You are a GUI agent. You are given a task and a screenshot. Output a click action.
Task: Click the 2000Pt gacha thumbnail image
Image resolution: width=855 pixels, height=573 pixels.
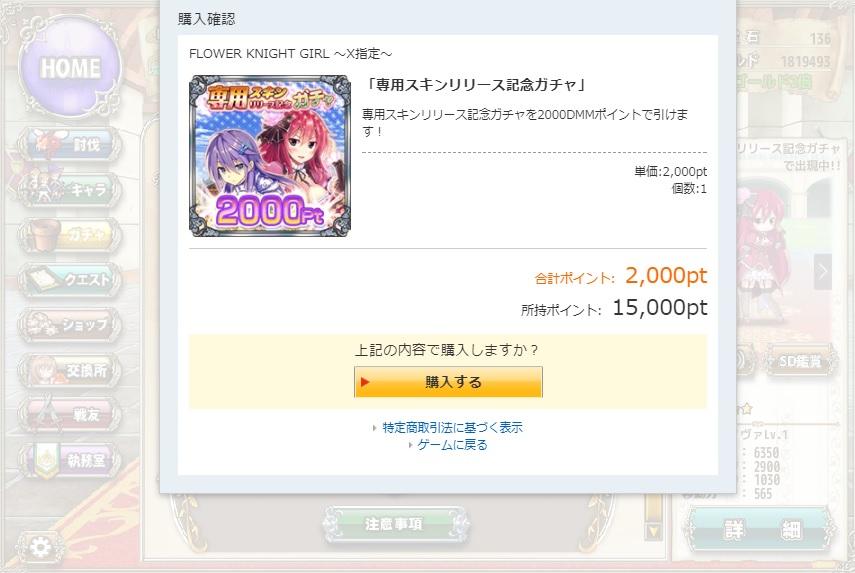pyautogui.click(x=270, y=156)
